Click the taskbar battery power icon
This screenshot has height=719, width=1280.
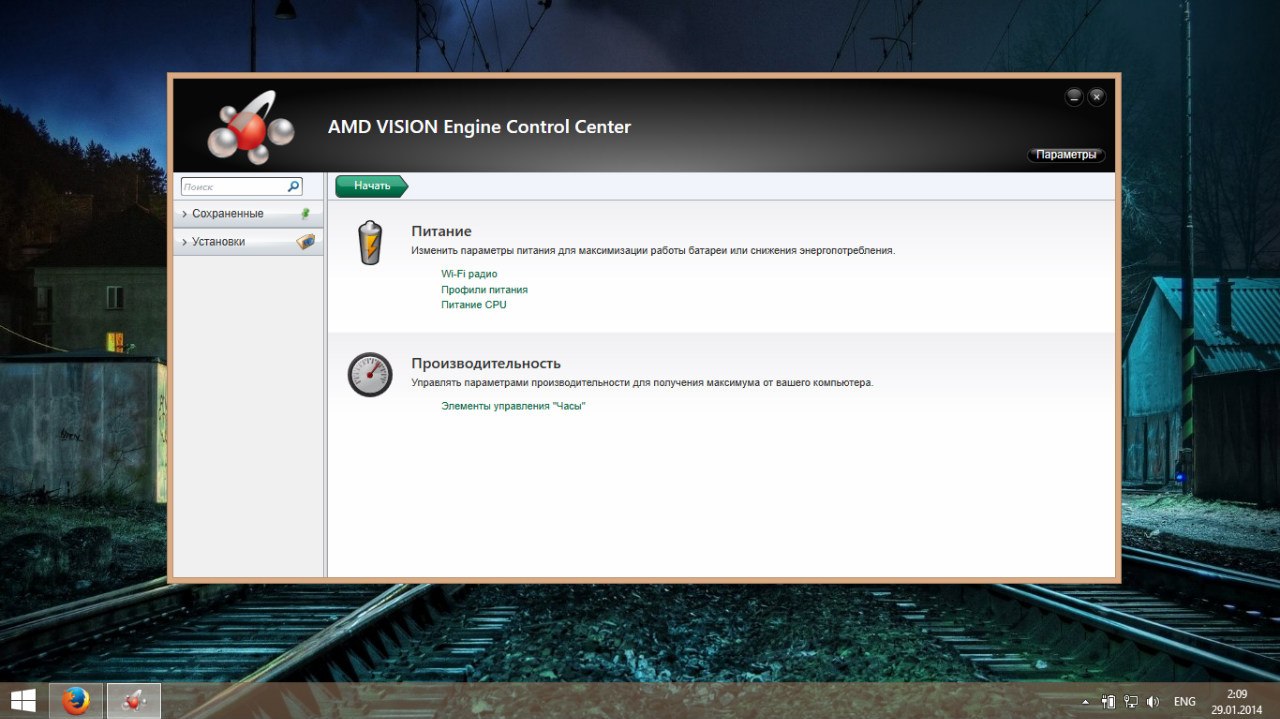1108,702
